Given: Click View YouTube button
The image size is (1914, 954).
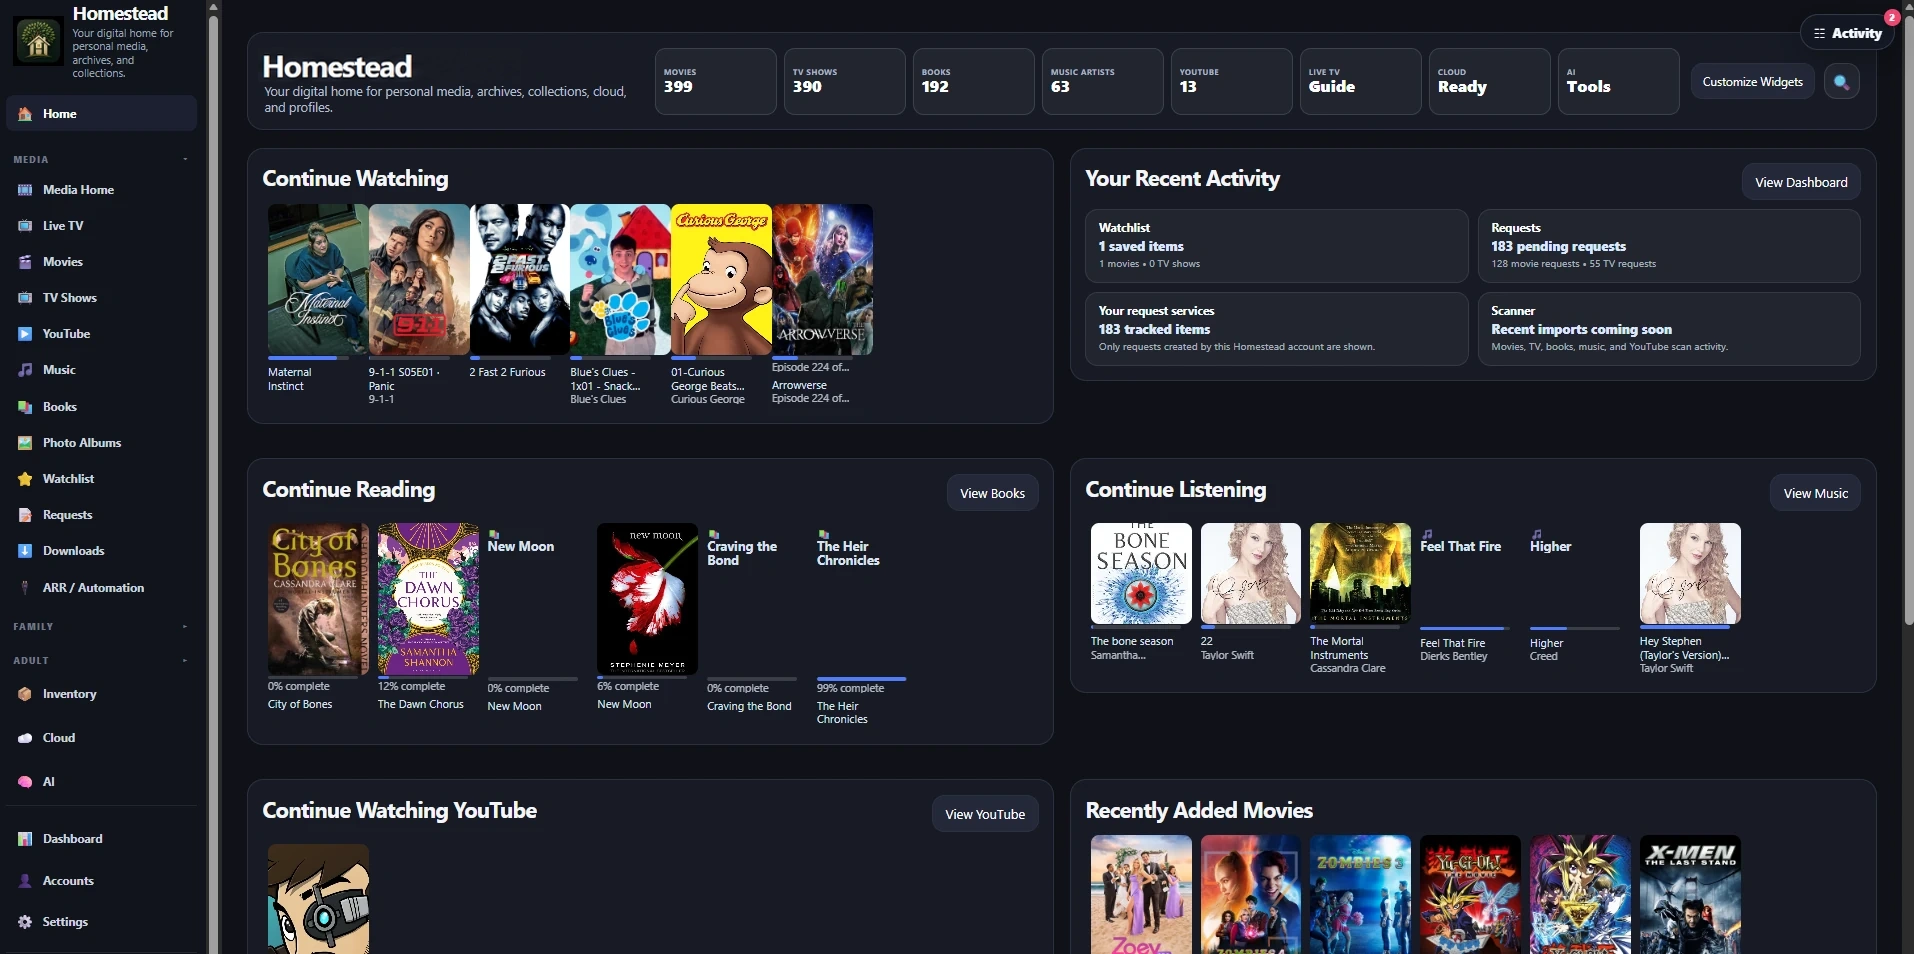Looking at the screenshot, I should click(985, 814).
